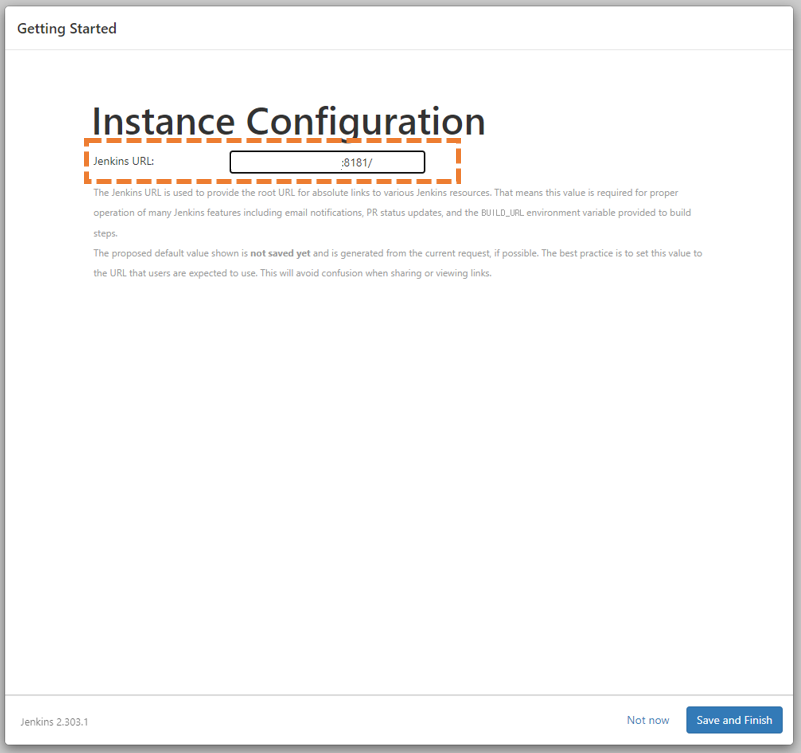Click the Jenkins URL input field
The width and height of the screenshot is (801, 753).
pyautogui.click(x=327, y=162)
